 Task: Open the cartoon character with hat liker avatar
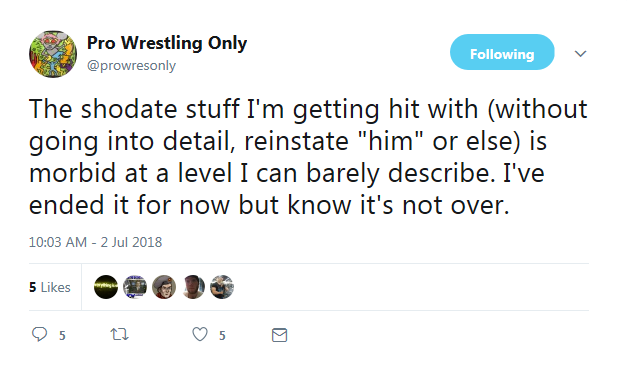pyautogui.click(x=164, y=287)
